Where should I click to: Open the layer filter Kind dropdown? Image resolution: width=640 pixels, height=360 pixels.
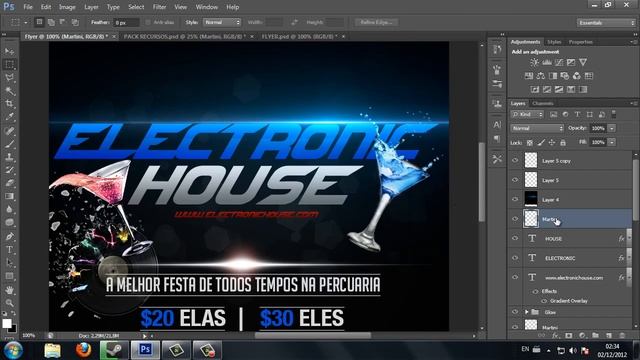click(x=528, y=115)
